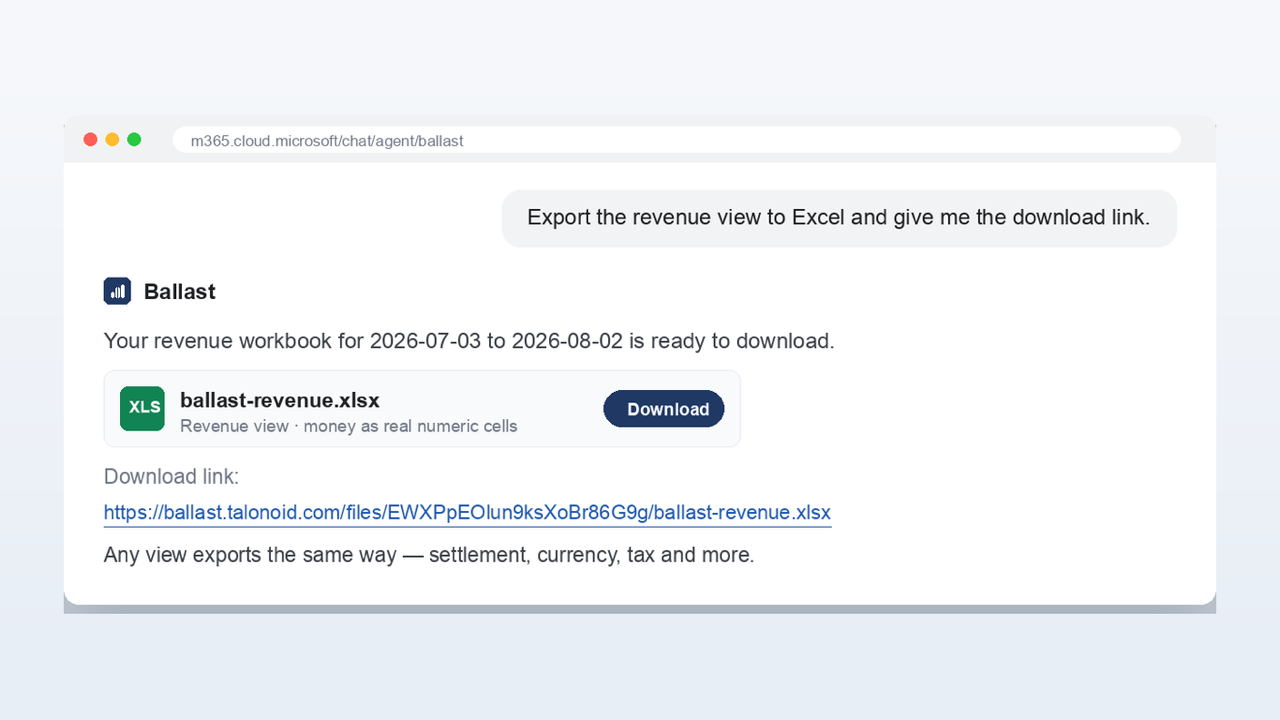
Task: Click the green XLS file icon
Action: pyautogui.click(x=142, y=408)
